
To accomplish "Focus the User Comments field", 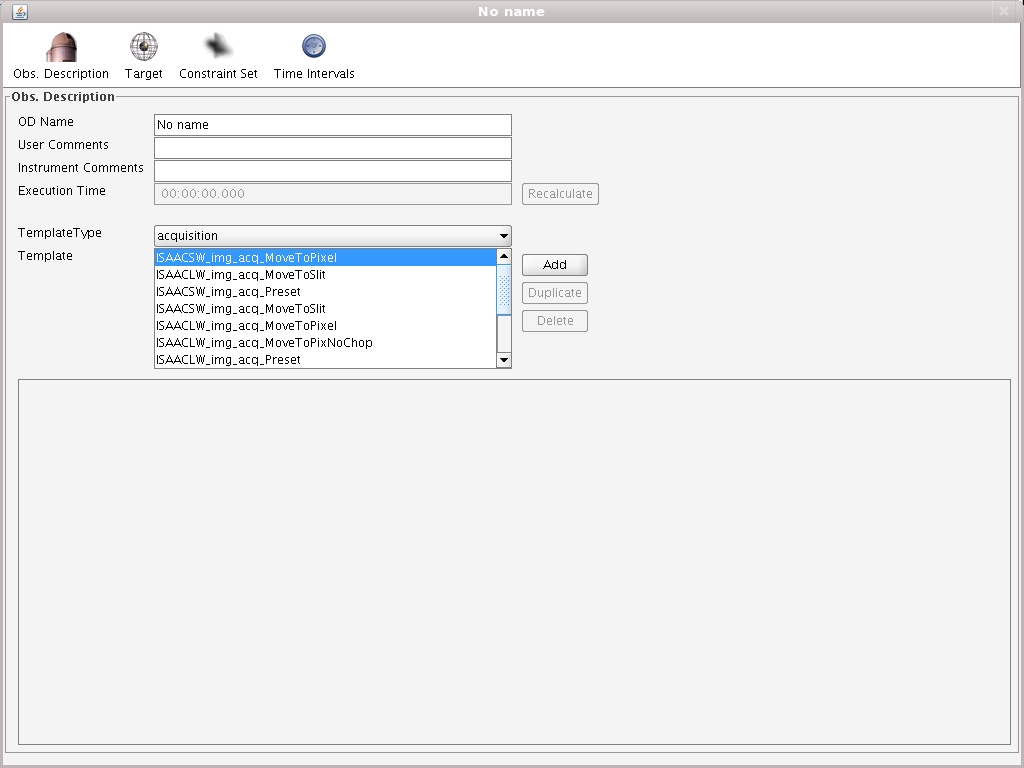I will [x=332, y=148].
